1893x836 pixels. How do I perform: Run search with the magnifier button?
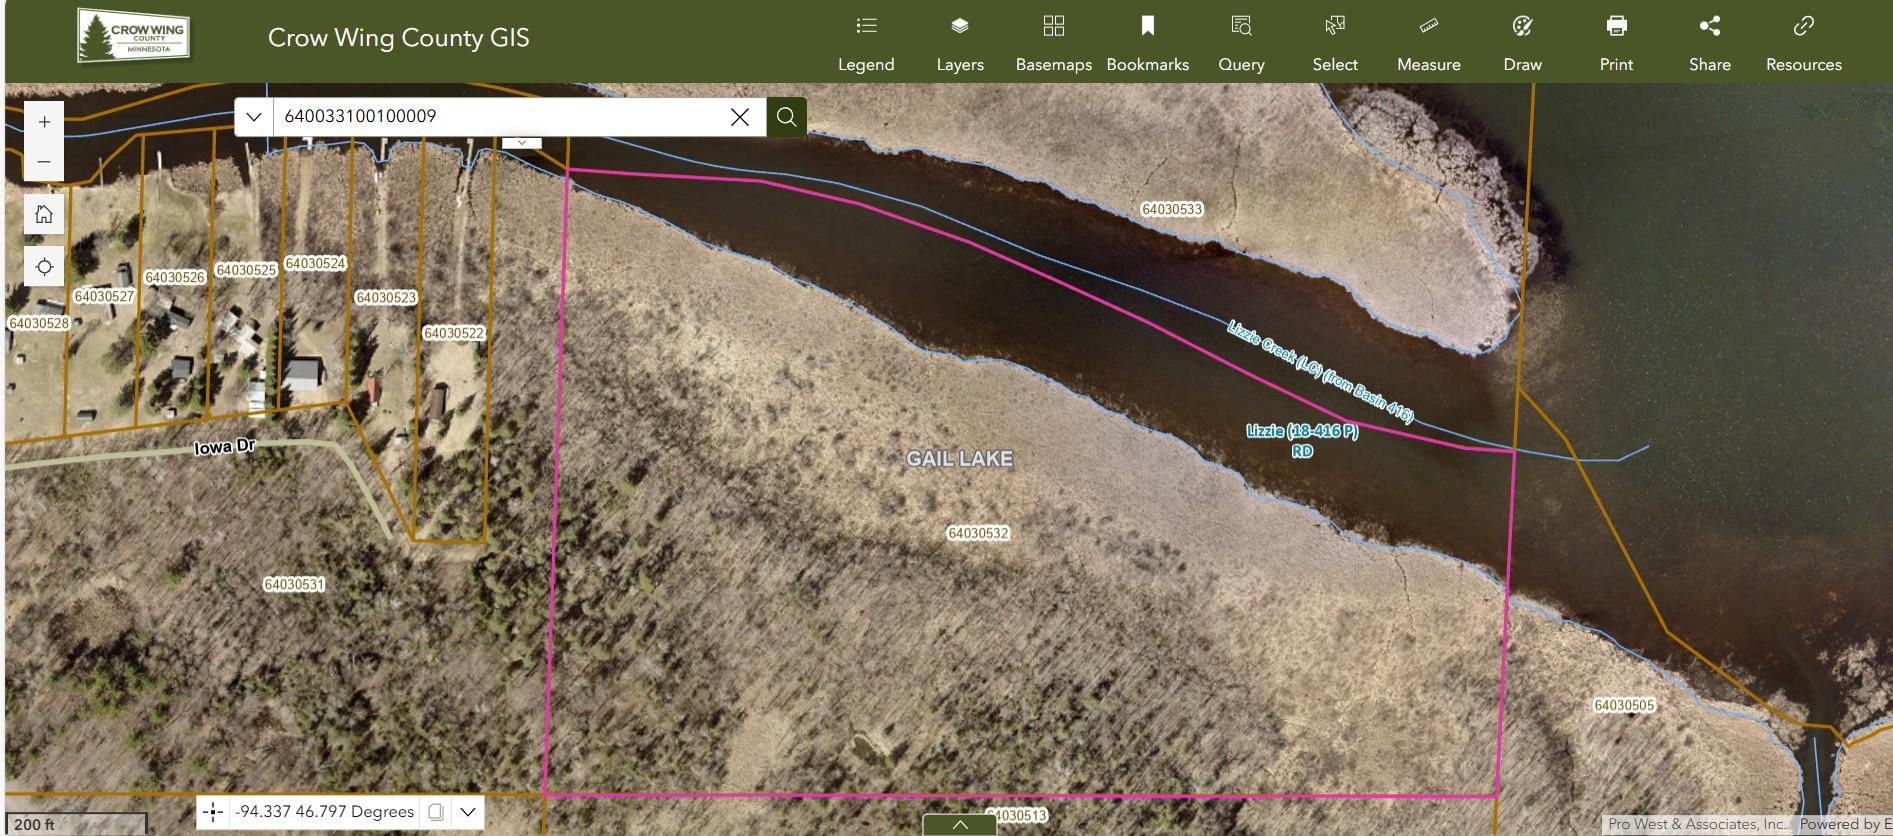787,117
